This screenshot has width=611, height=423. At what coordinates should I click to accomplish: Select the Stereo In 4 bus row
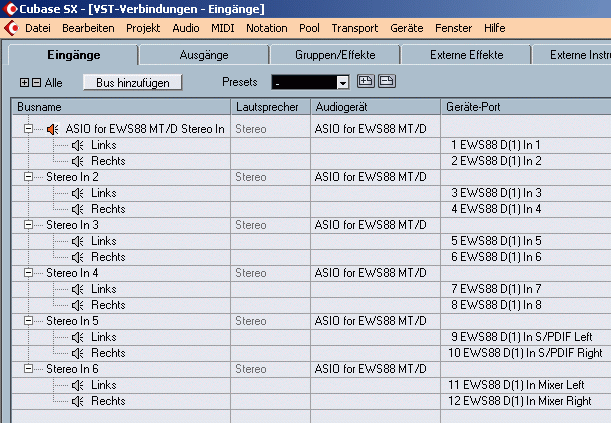(72, 273)
